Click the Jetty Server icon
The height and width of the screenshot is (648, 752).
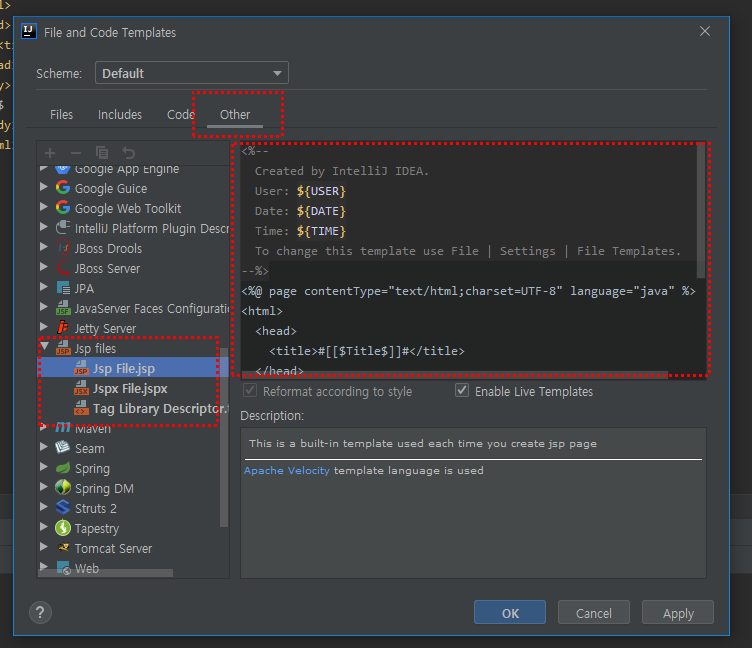click(63, 328)
